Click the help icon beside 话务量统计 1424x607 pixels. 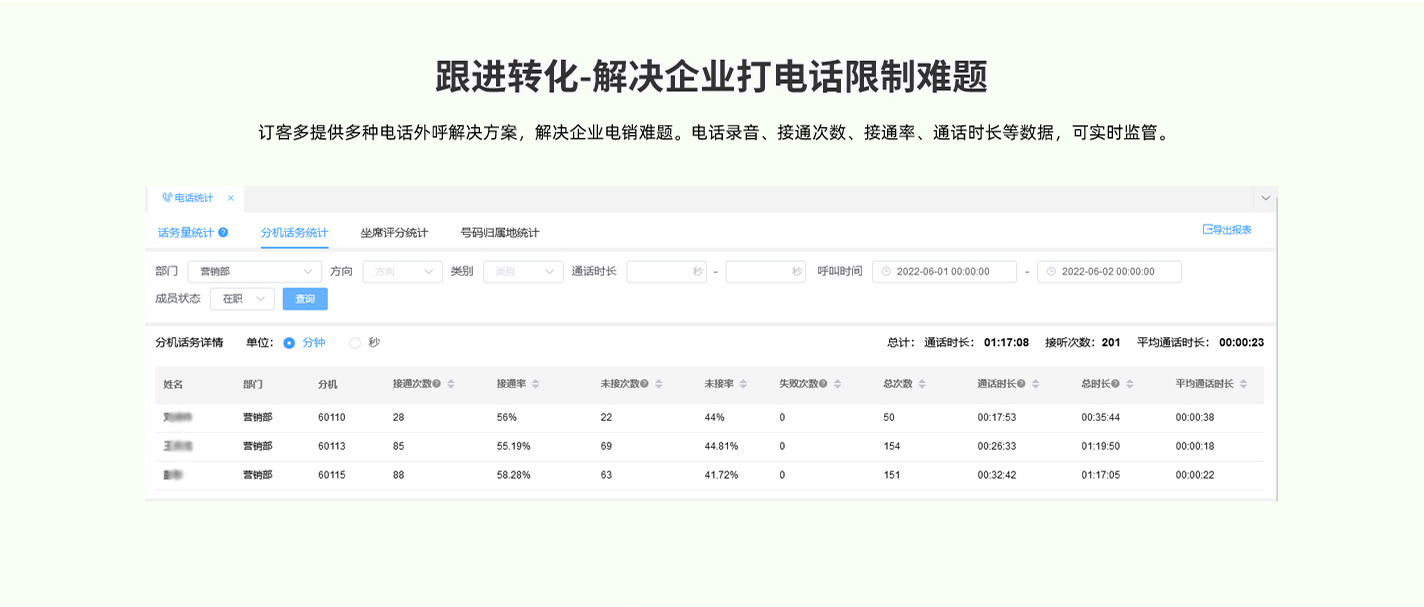click(223, 233)
